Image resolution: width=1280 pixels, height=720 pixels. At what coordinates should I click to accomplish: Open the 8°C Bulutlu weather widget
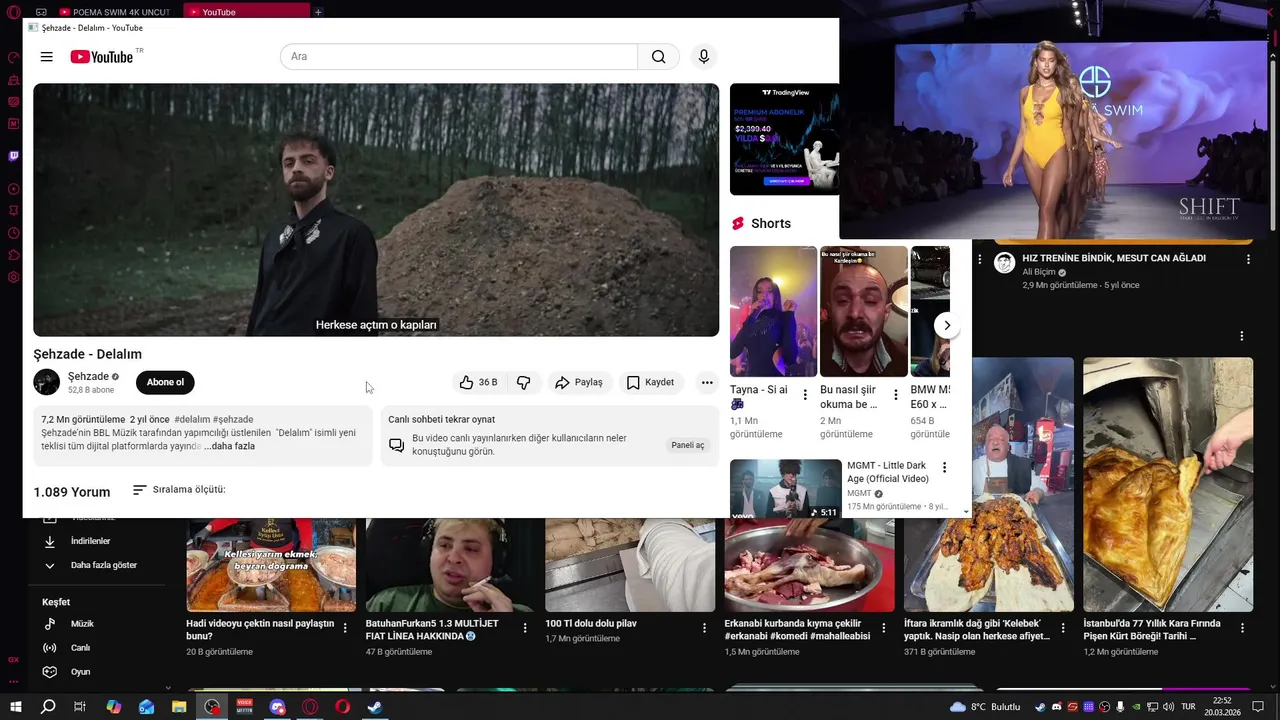(x=985, y=707)
